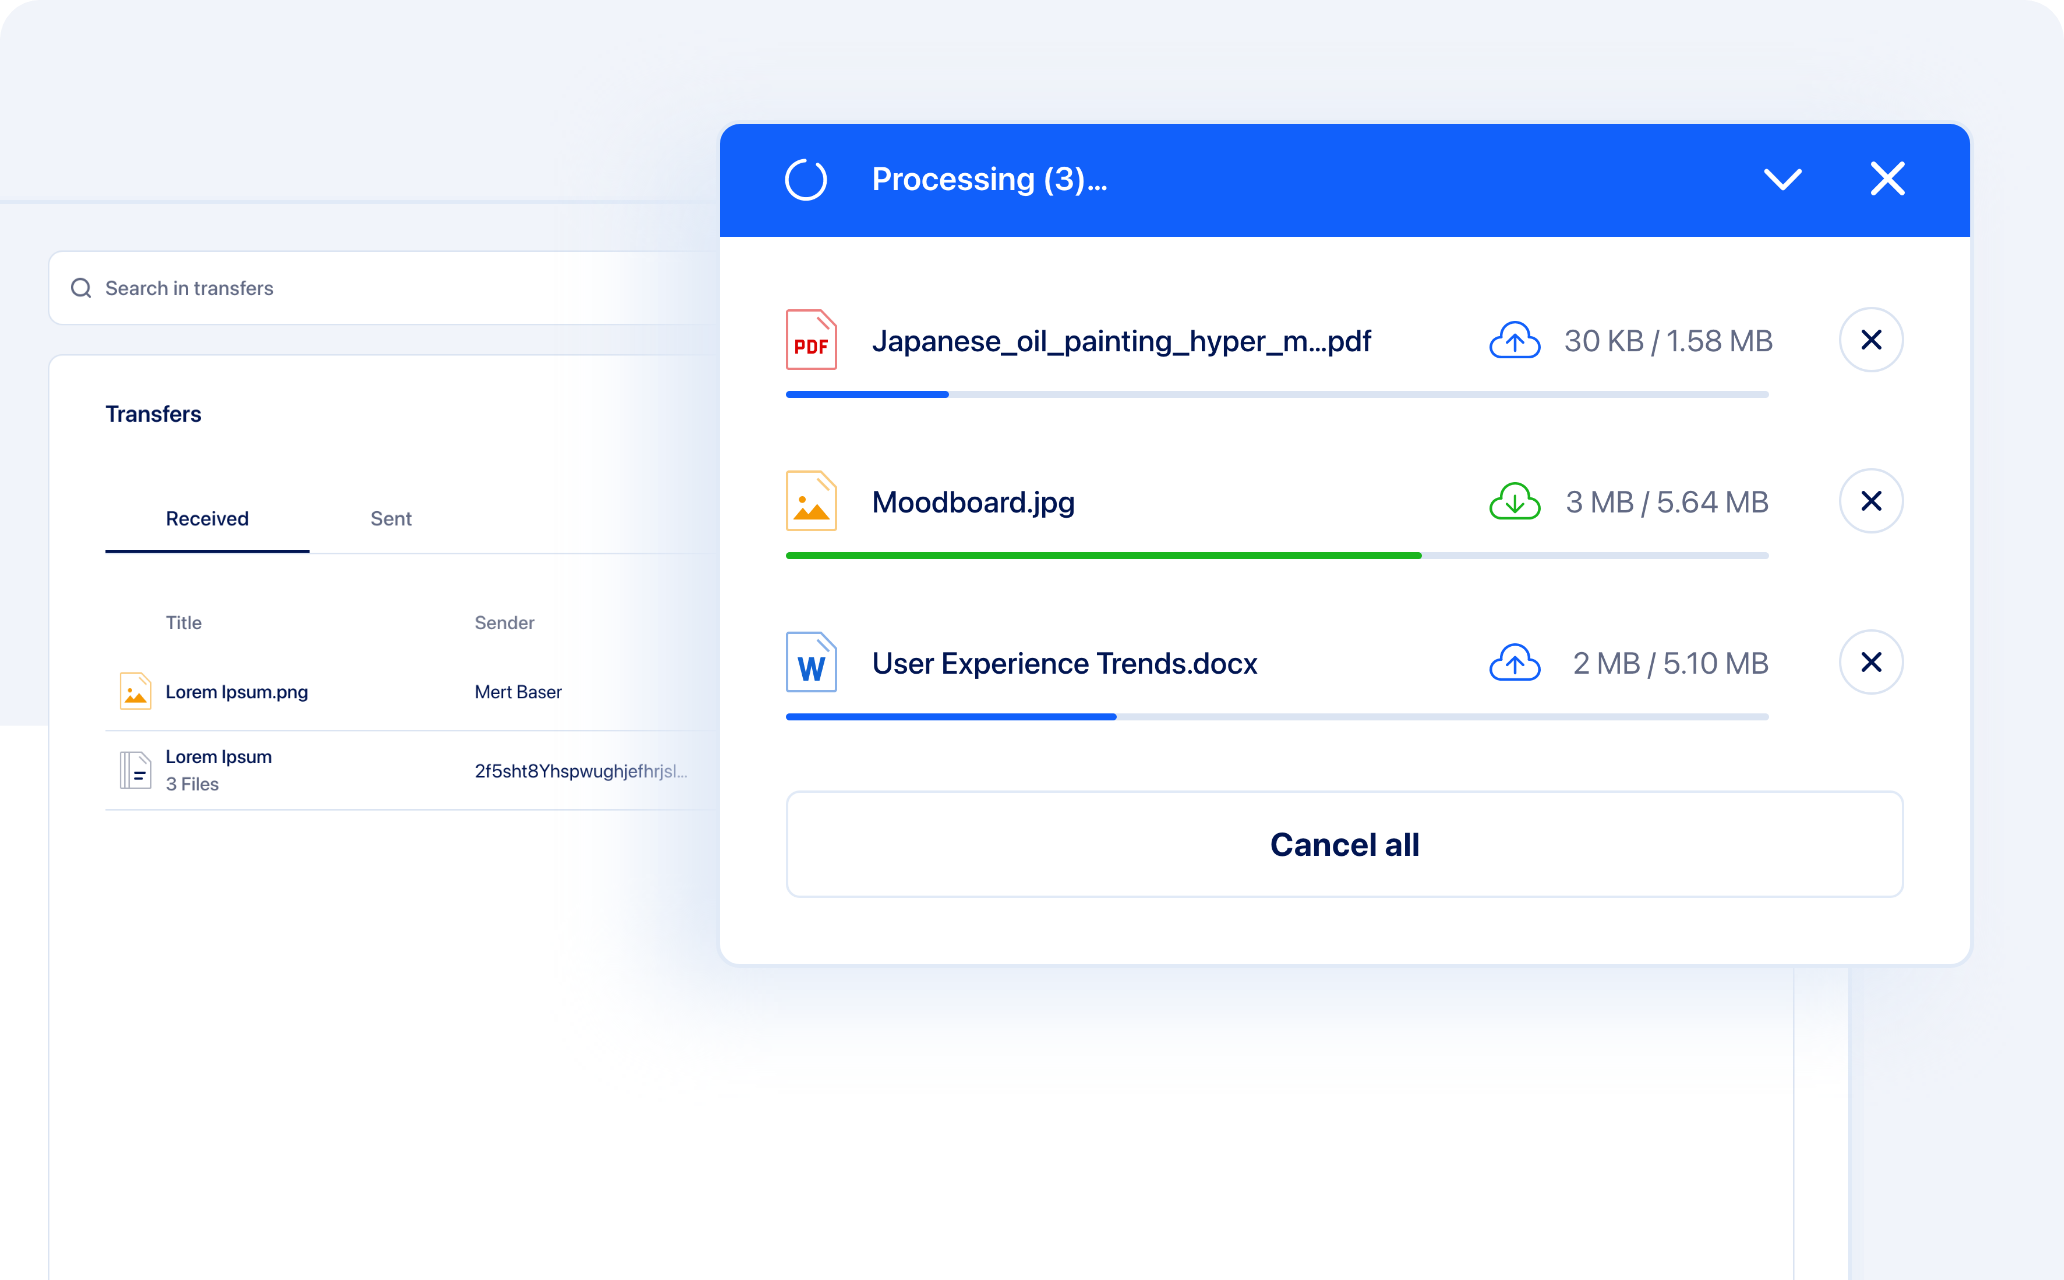
Task: Click the cloud upload icon for PDF
Action: pos(1514,341)
